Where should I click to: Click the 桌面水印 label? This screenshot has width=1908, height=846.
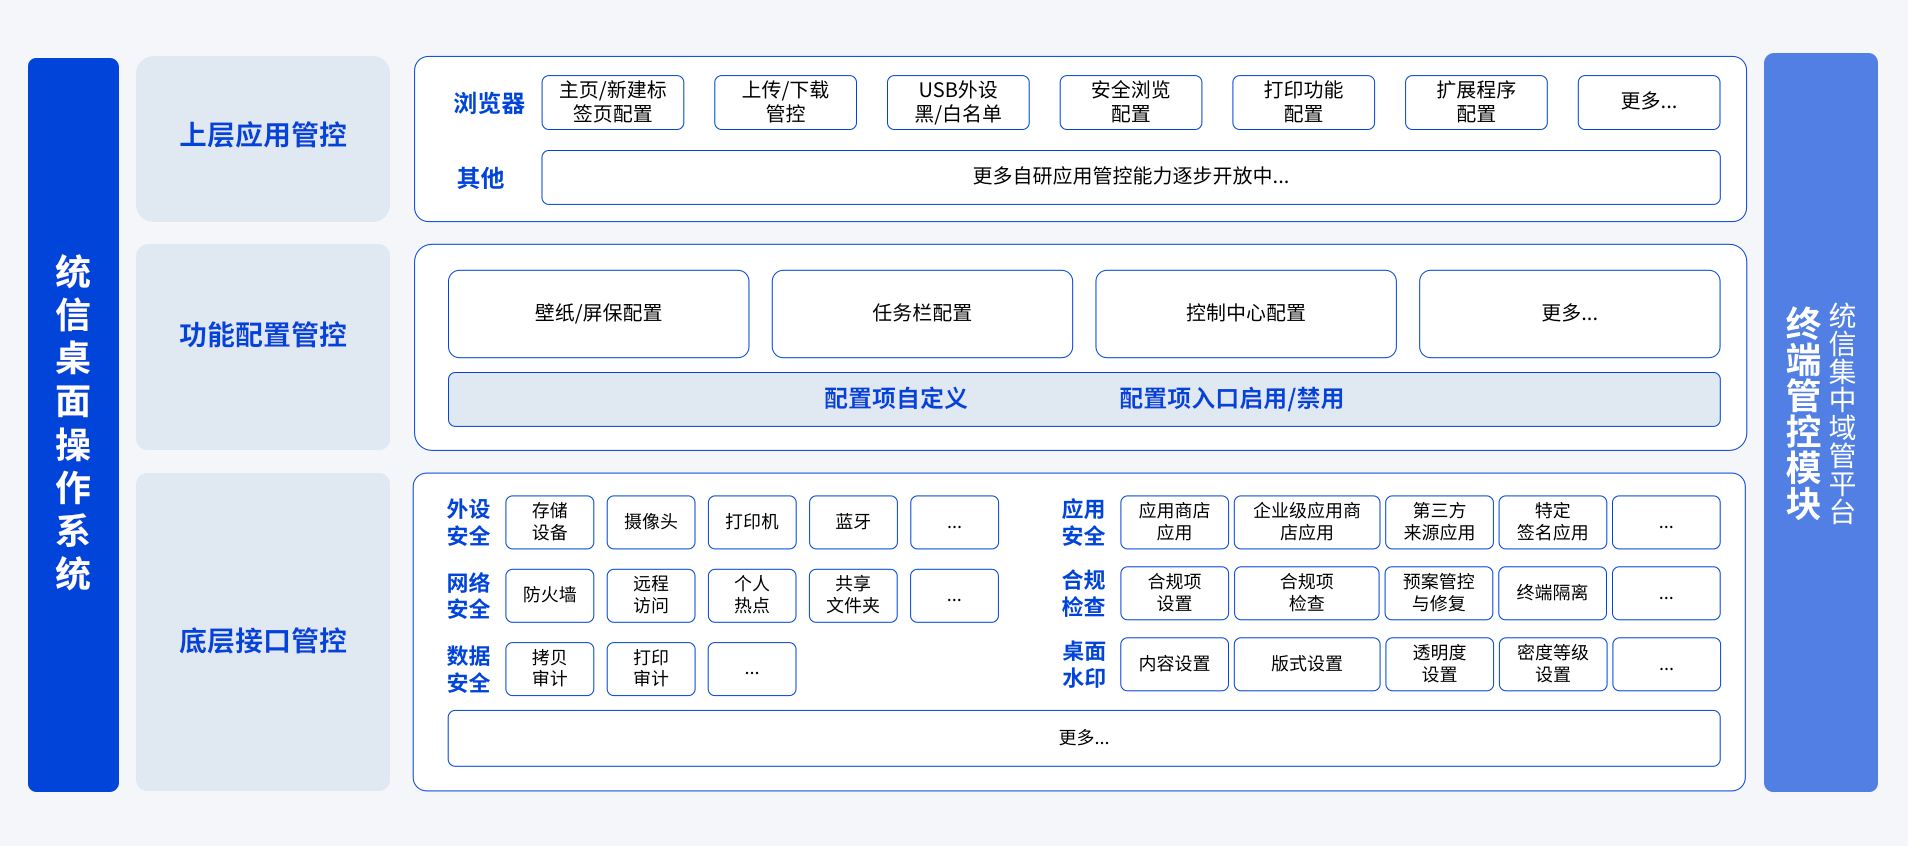[x=1083, y=664]
